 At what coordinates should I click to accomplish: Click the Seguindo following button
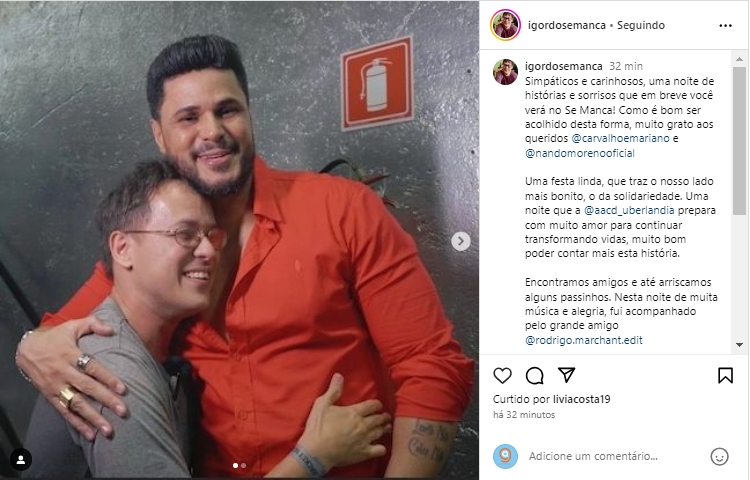pyautogui.click(x=640, y=25)
